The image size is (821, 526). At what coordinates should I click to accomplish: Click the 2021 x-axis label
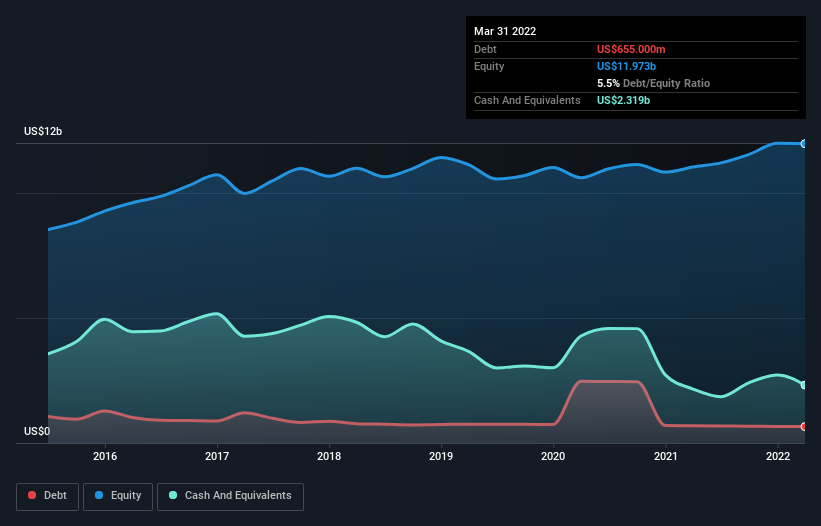(665, 456)
